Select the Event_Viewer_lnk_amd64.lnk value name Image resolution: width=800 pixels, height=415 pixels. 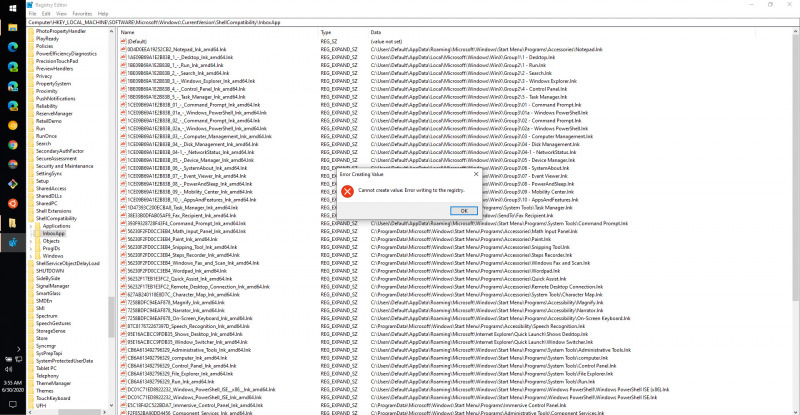click(186, 176)
